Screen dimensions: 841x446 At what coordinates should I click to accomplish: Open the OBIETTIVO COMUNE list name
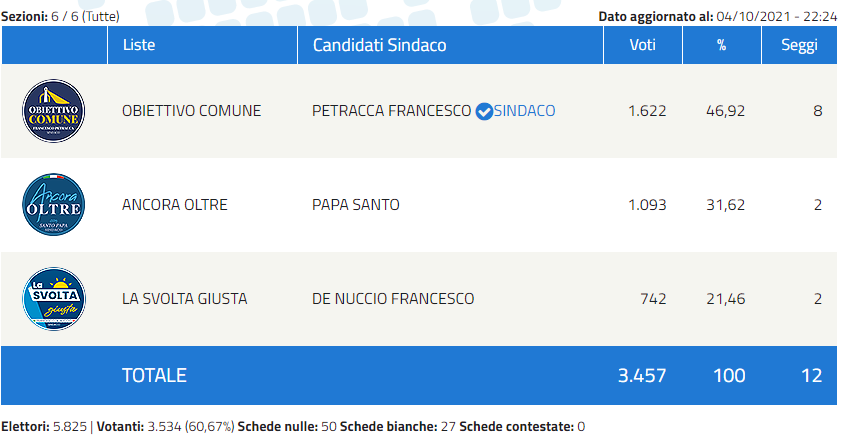tap(191, 111)
